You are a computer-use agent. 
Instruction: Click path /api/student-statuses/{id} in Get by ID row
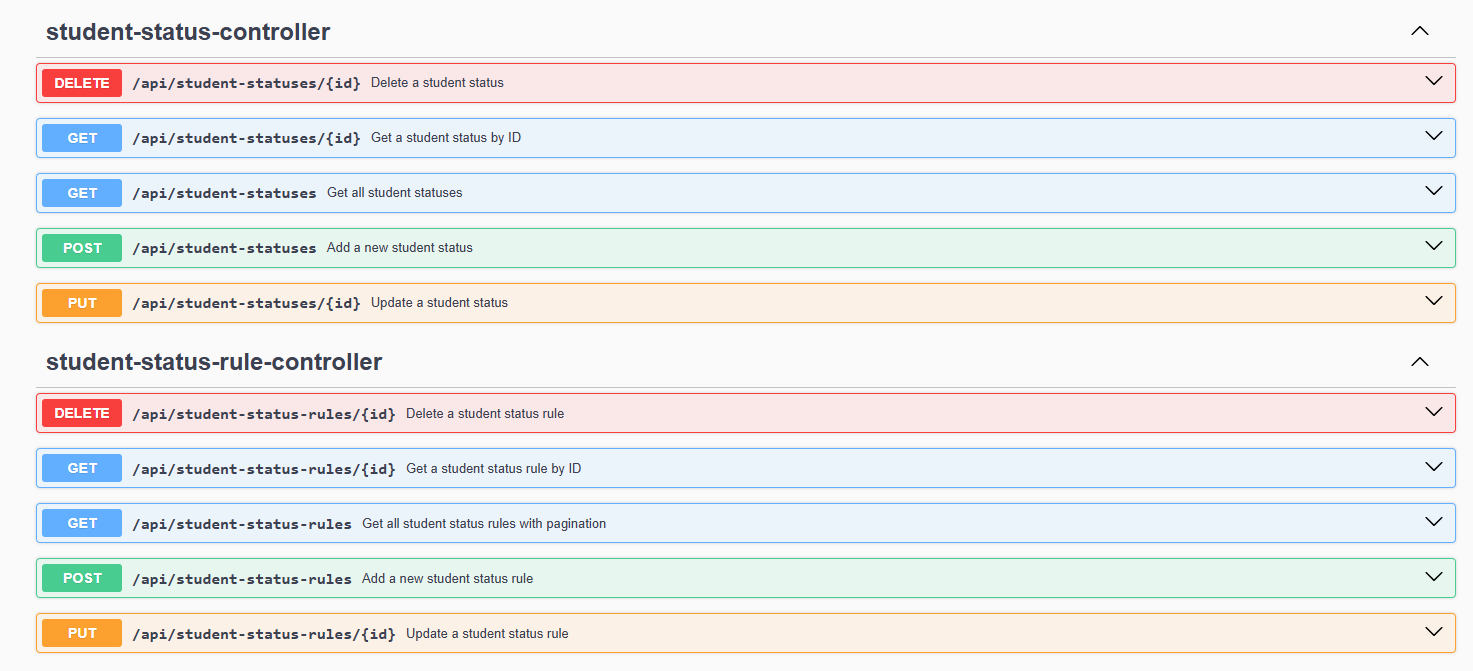point(246,138)
